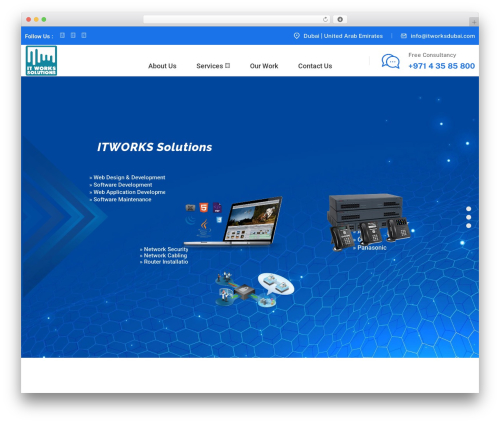This screenshot has height=423, width=500.
Task: Click the browser download button icon
Action: pos(340,19)
